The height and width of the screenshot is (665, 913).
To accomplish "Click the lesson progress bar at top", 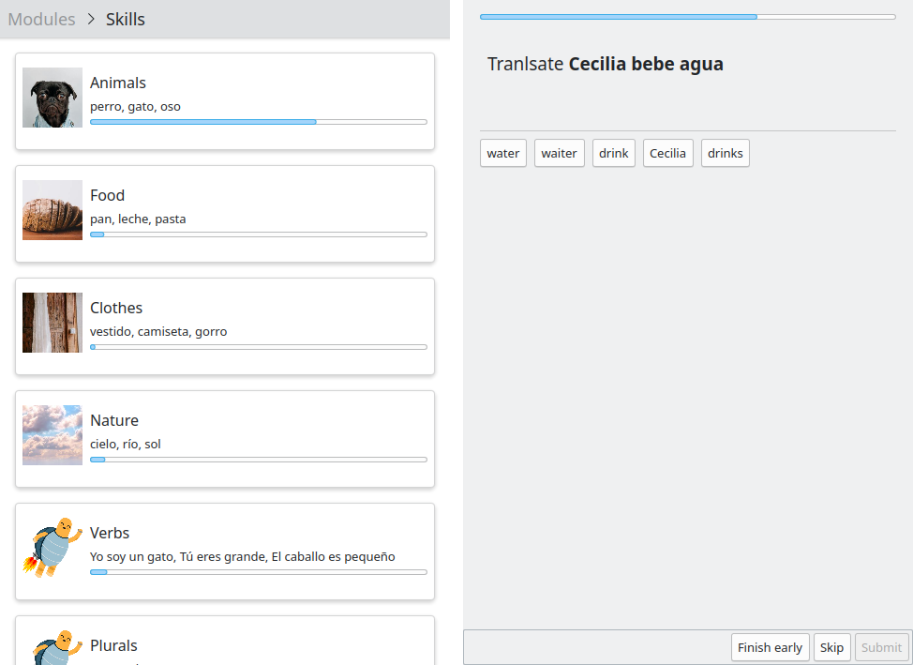I will [x=687, y=17].
